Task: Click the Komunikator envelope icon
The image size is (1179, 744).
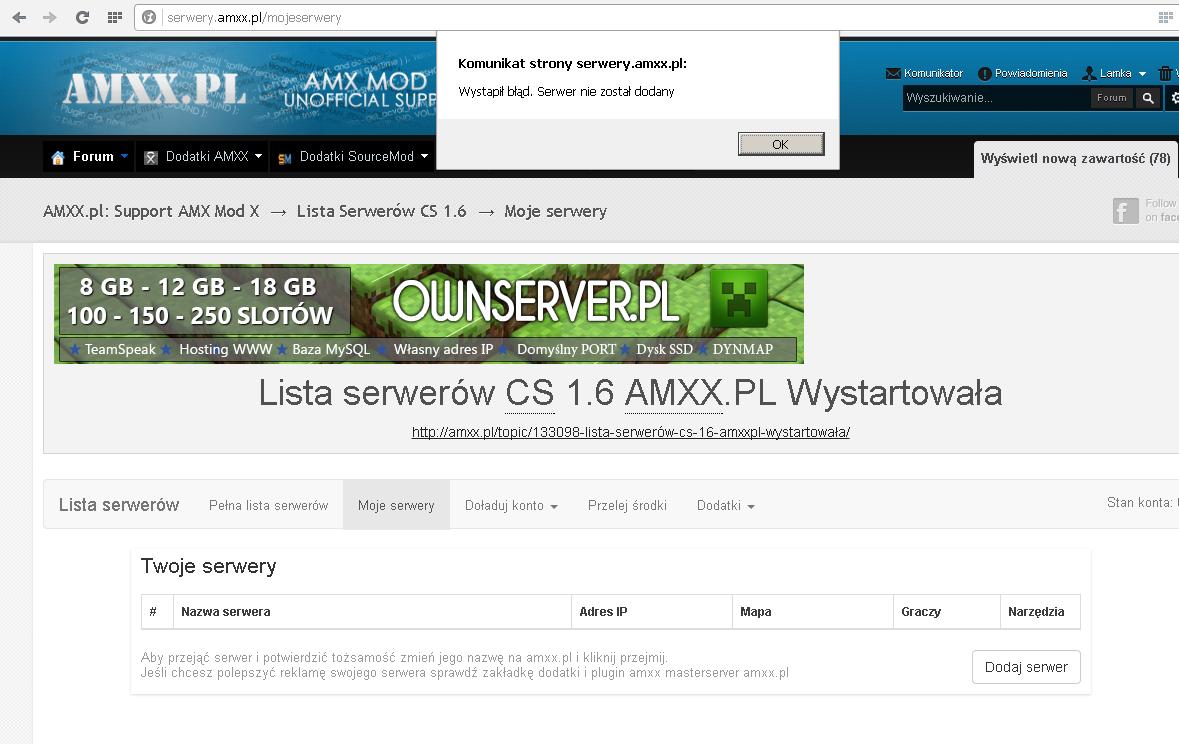Action: [893, 74]
